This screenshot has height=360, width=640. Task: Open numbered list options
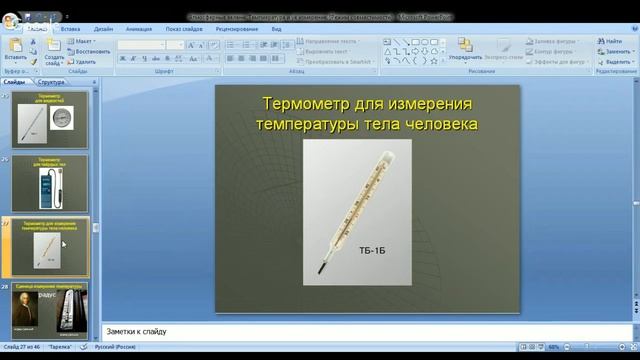pyautogui.click(x=248, y=45)
